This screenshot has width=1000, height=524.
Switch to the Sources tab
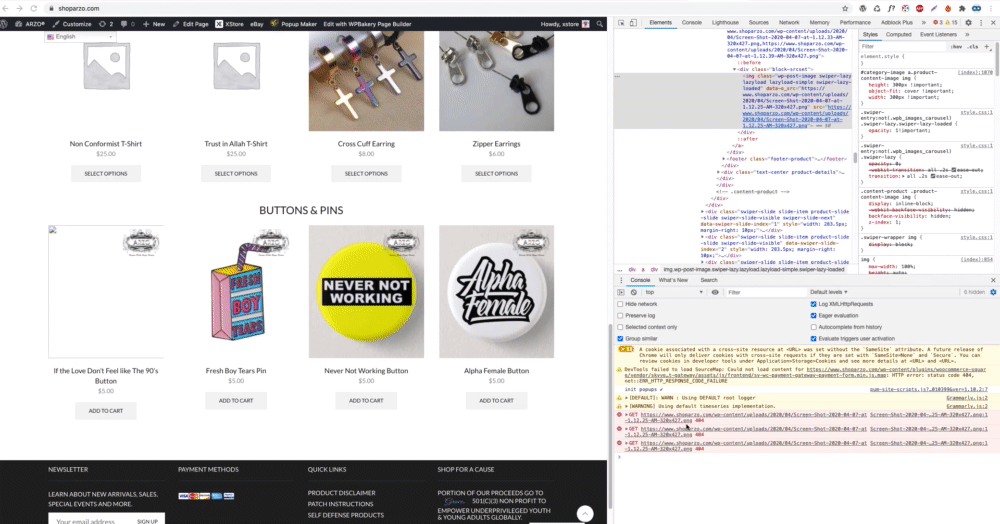[758, 22]
